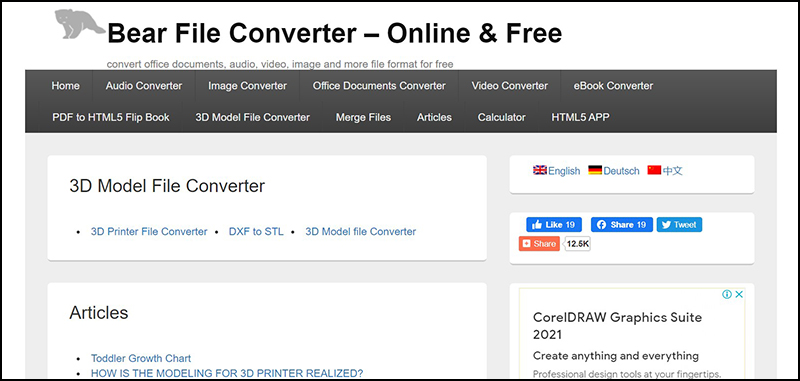
Task: Click the 3D Model File Converter heading
Action: pyautogui.click(x=167, y=186)
